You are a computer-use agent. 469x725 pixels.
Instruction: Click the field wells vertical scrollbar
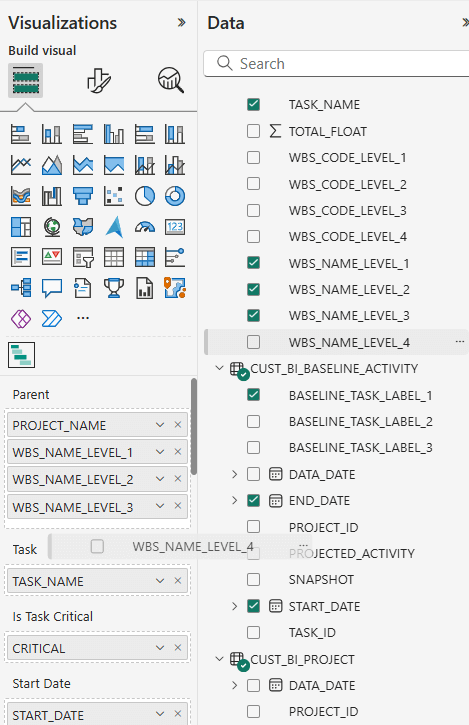click(x=194, y=426)
